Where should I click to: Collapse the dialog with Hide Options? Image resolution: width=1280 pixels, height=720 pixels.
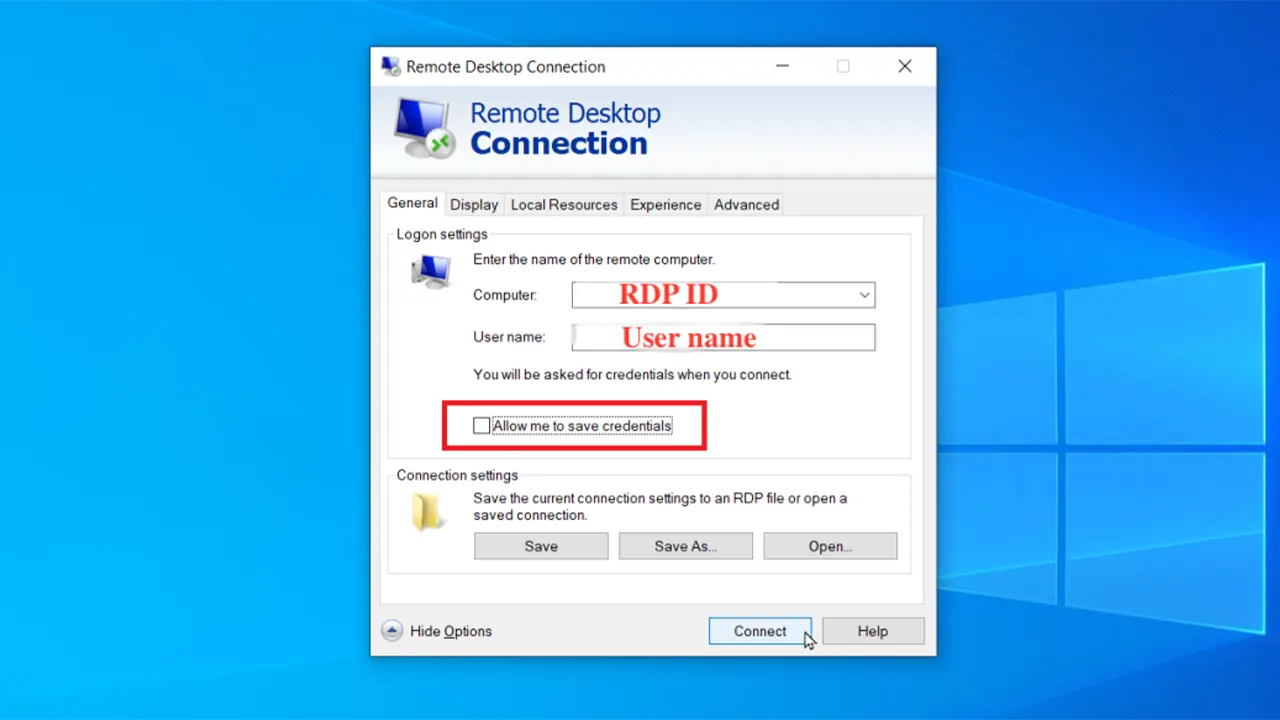click(437, 631)
